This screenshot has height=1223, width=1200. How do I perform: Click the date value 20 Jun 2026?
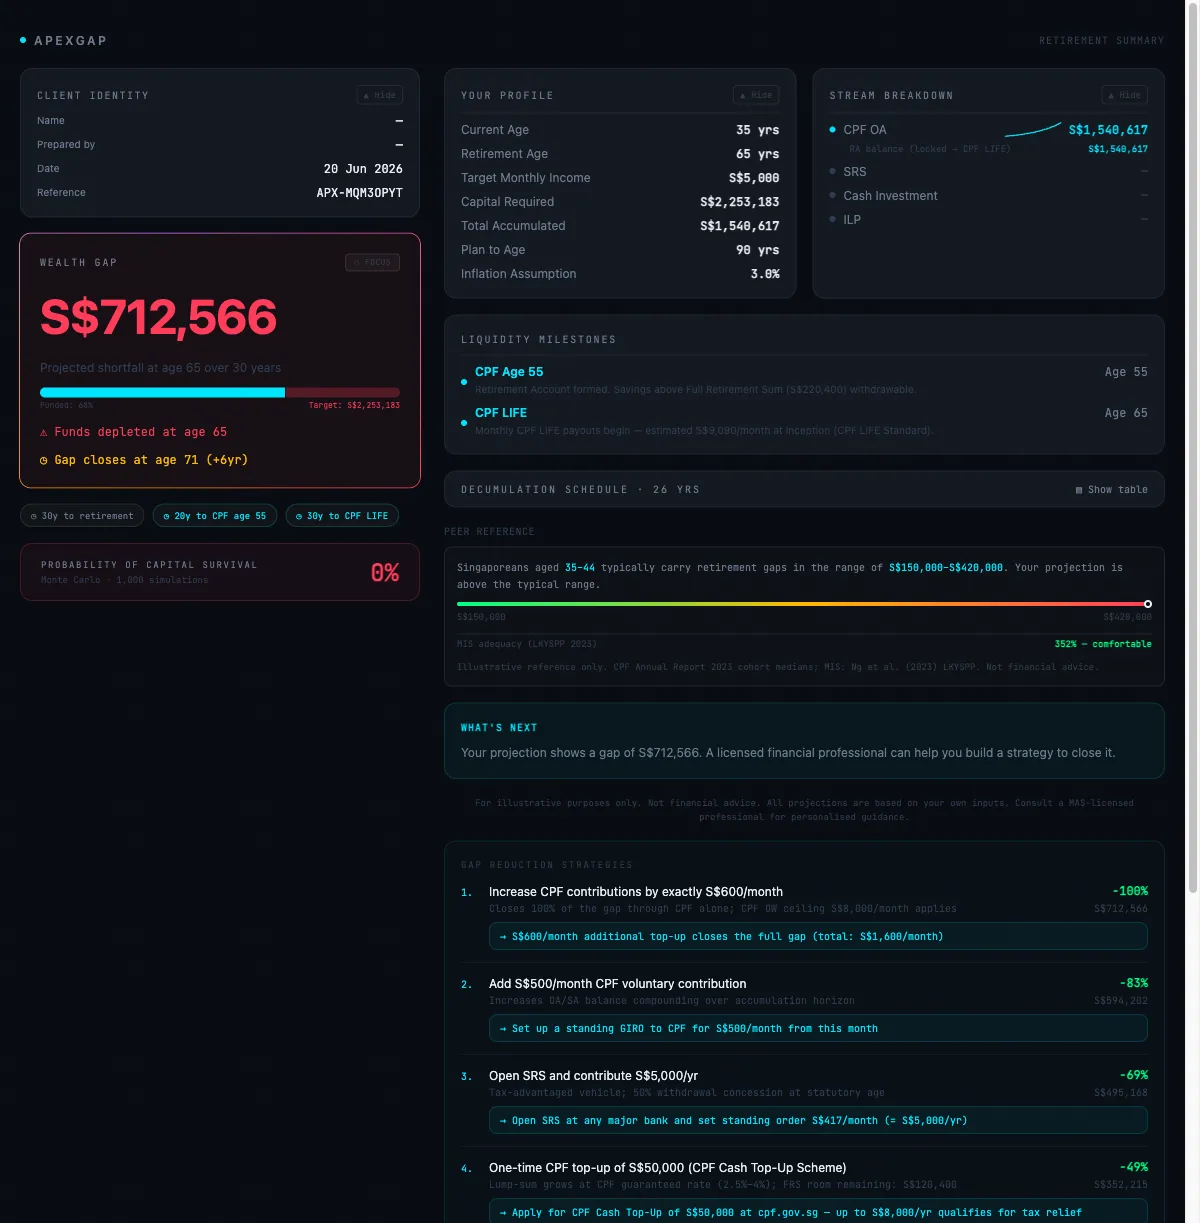(363, 169)
